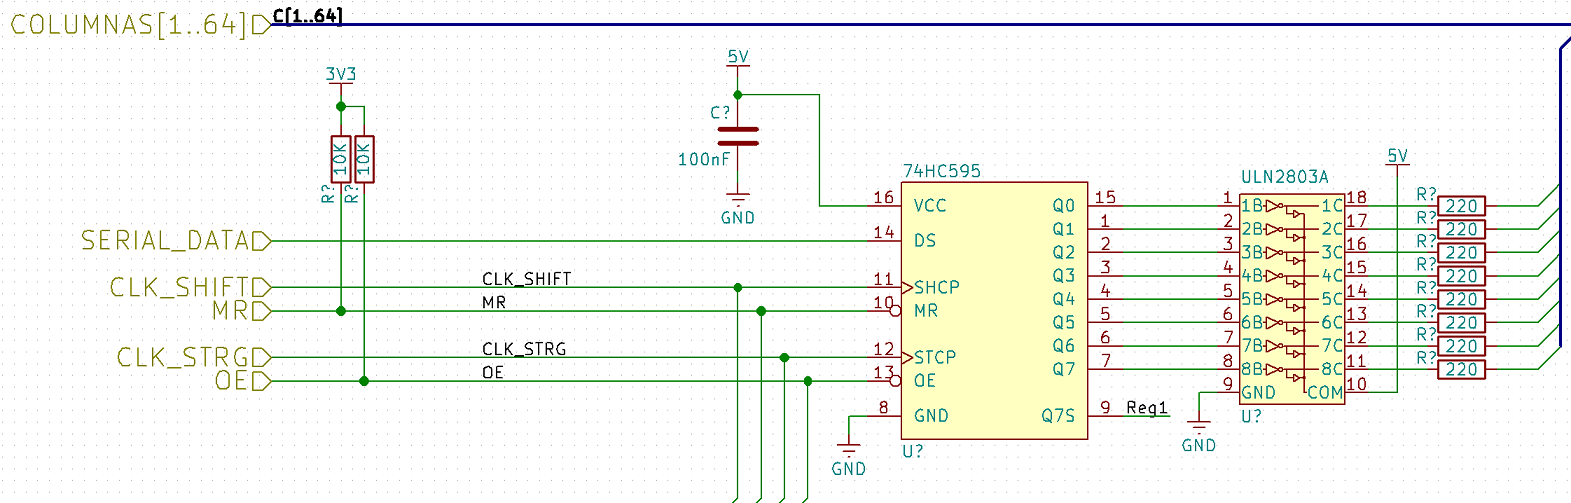Click the junction dot on the CLK_SHIFT wire

point(738,288)
